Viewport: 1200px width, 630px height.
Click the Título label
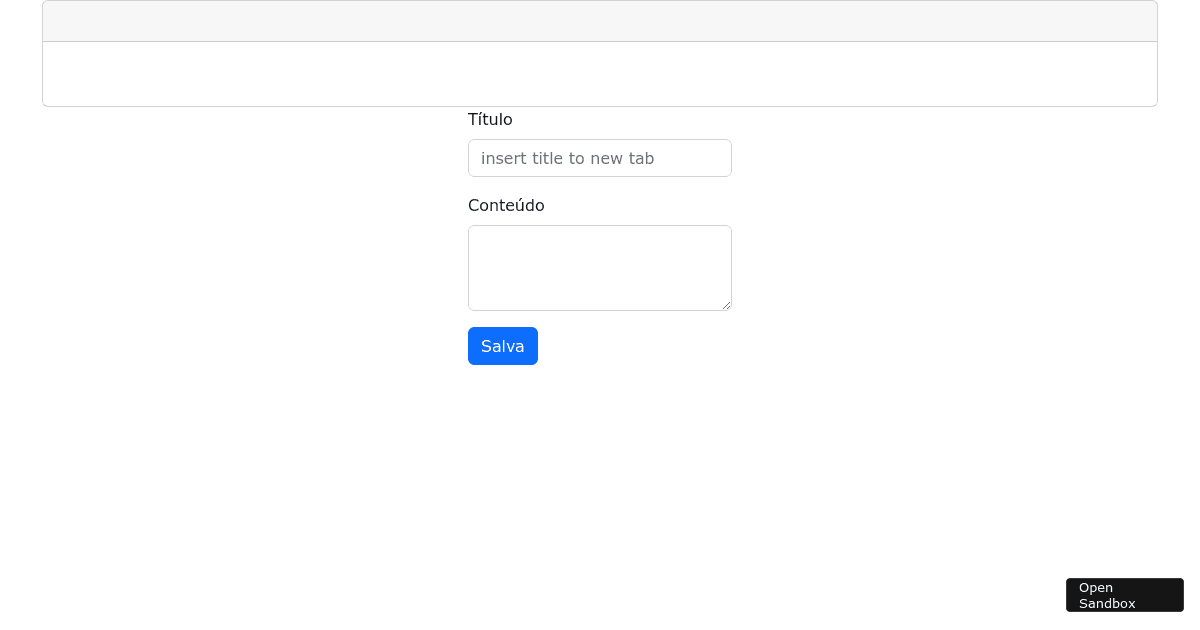pyautogui.click(x=490, y=119)
